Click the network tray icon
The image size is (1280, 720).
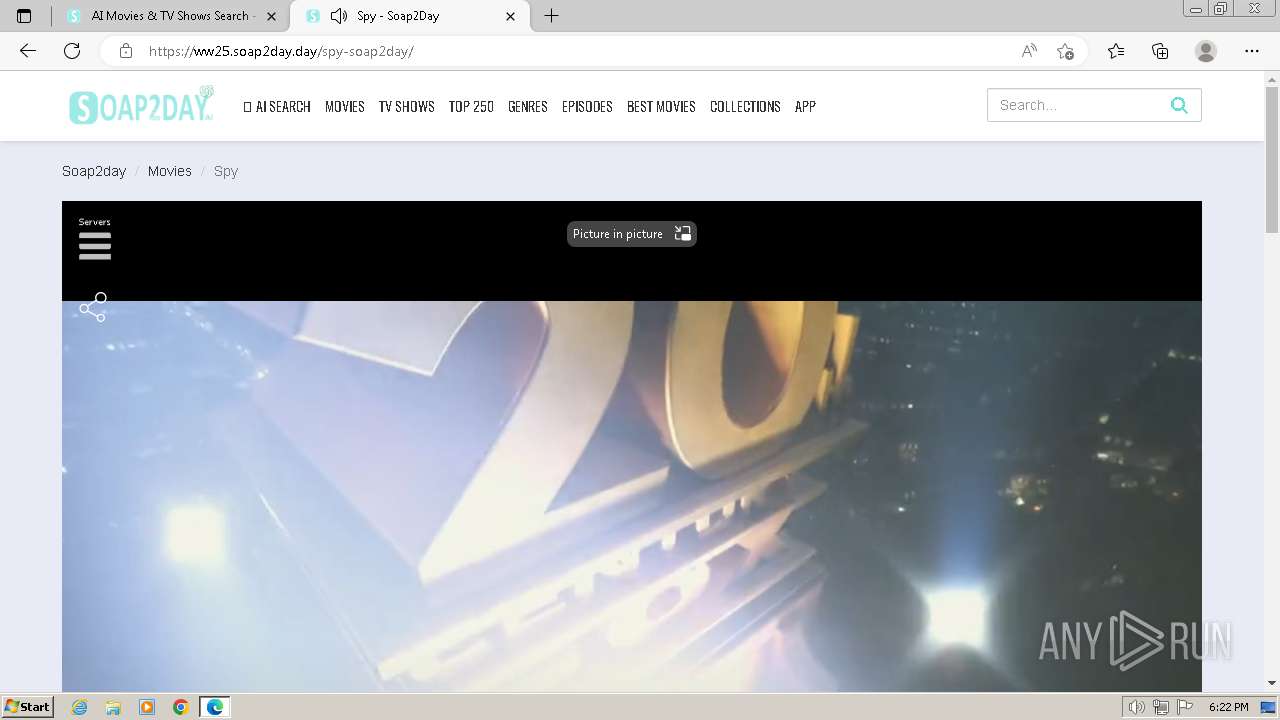pyautogui.click(x=1161, y=707)
